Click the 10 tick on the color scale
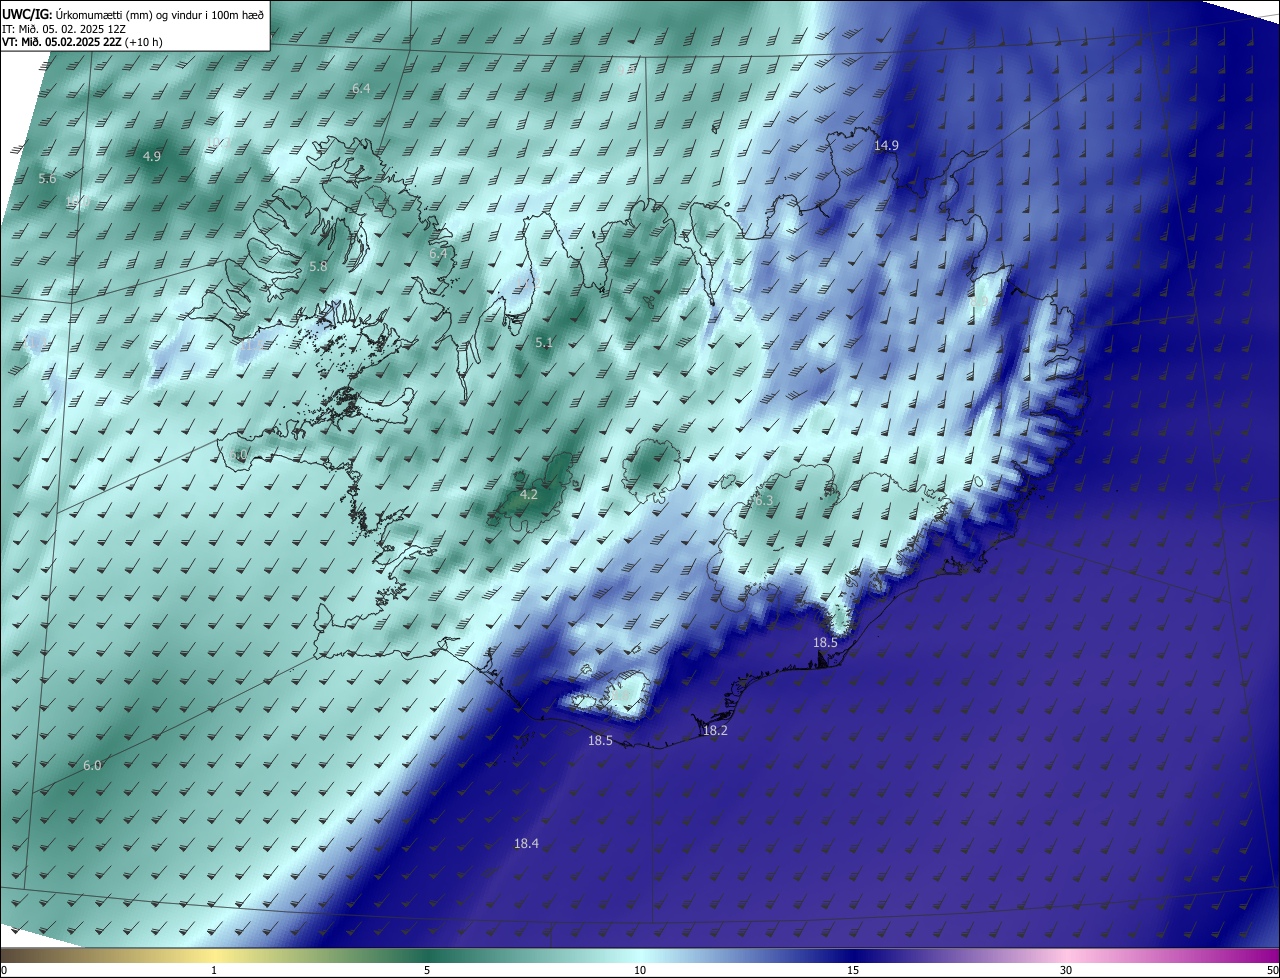 640,971
